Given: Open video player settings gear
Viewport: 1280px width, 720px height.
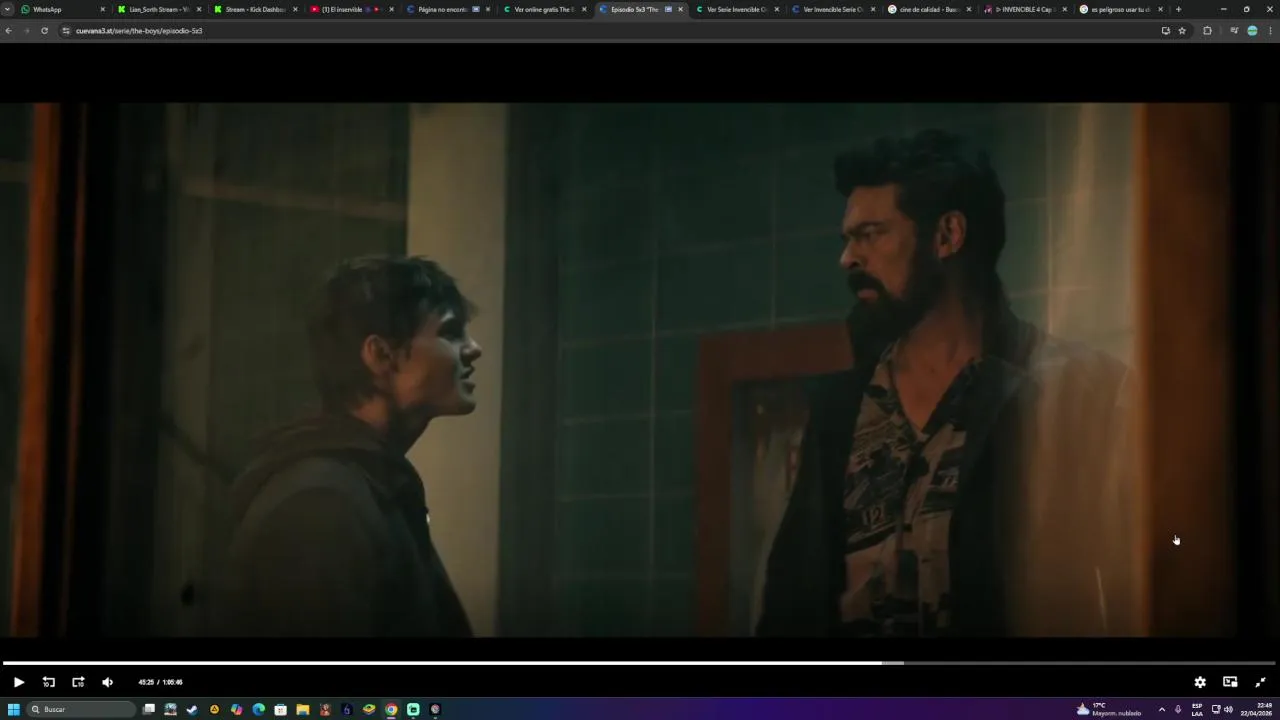Looking at the screenshot, I should 1200,682.
